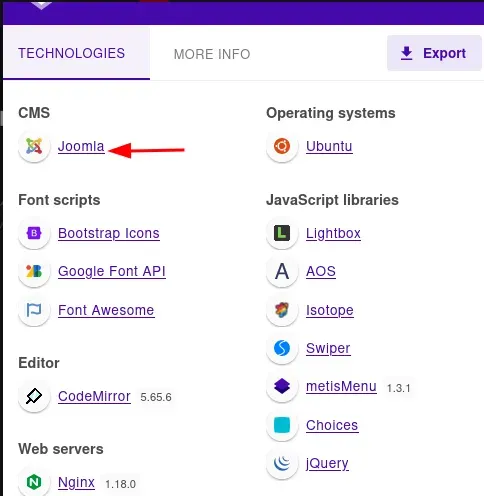Click the jQuery logo icon
This screenshot has height=496, width=484.
click(x=282, y=463)
